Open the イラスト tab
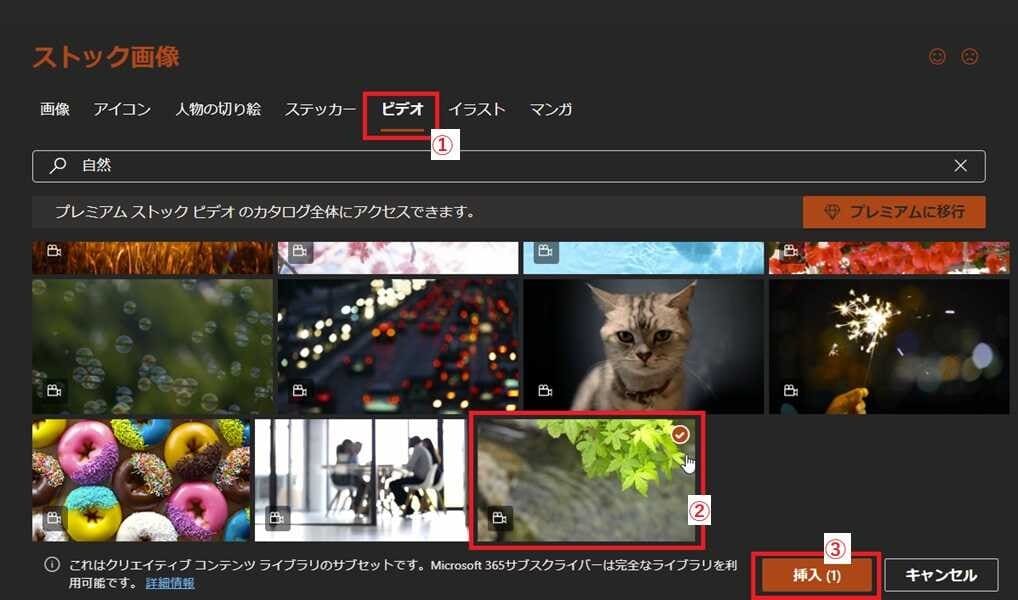 (477, 109)
